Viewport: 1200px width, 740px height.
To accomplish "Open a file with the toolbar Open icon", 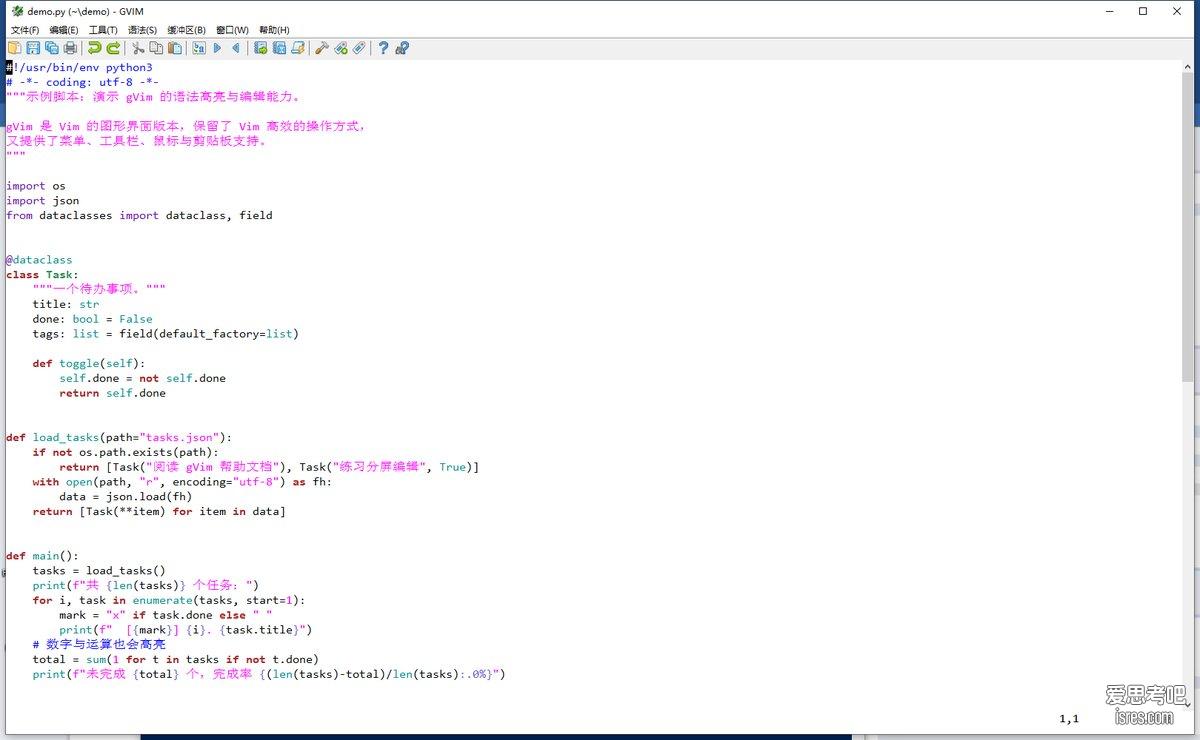I will coord(14,48).
